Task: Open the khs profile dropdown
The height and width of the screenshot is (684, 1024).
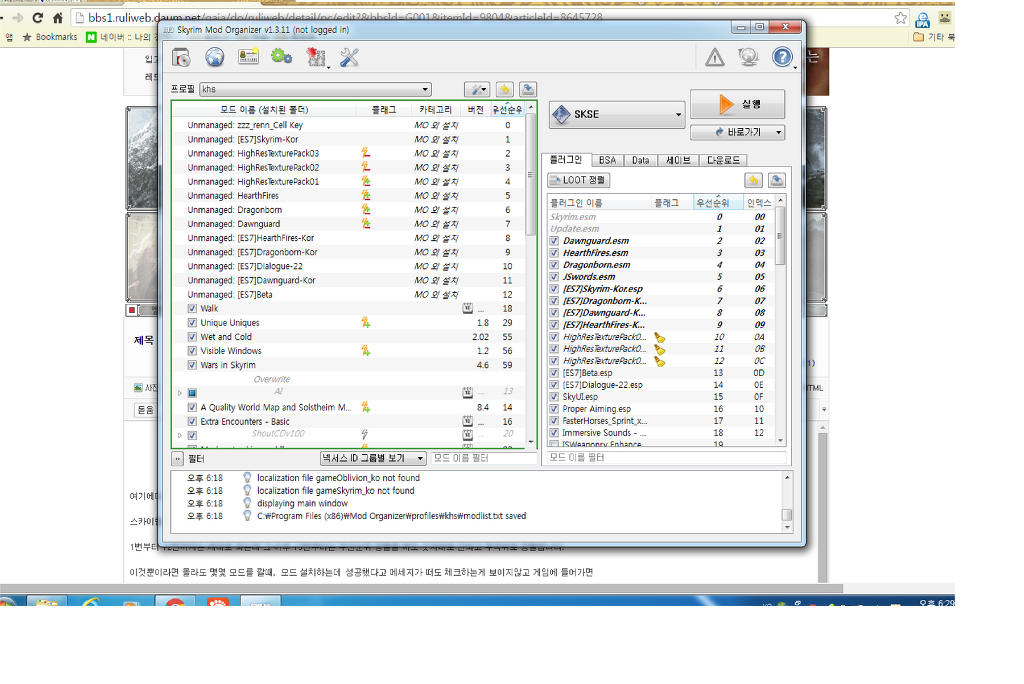Action: 315,89
